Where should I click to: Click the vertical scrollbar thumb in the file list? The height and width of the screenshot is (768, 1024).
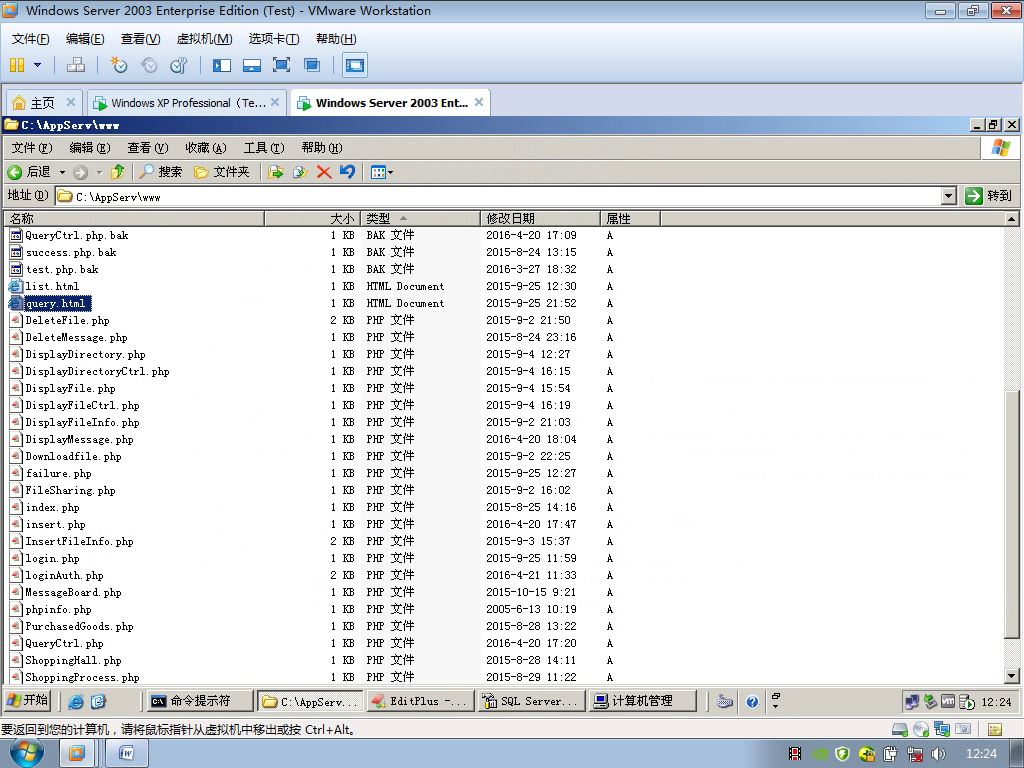1012,516
